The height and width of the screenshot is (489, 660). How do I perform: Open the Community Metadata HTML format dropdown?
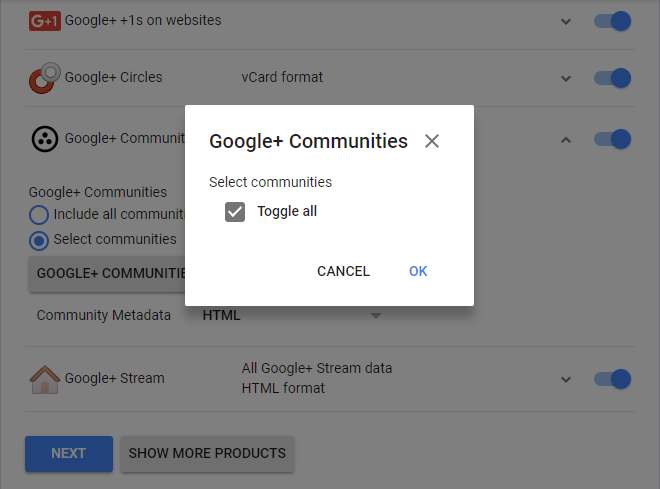click(292, 315)
